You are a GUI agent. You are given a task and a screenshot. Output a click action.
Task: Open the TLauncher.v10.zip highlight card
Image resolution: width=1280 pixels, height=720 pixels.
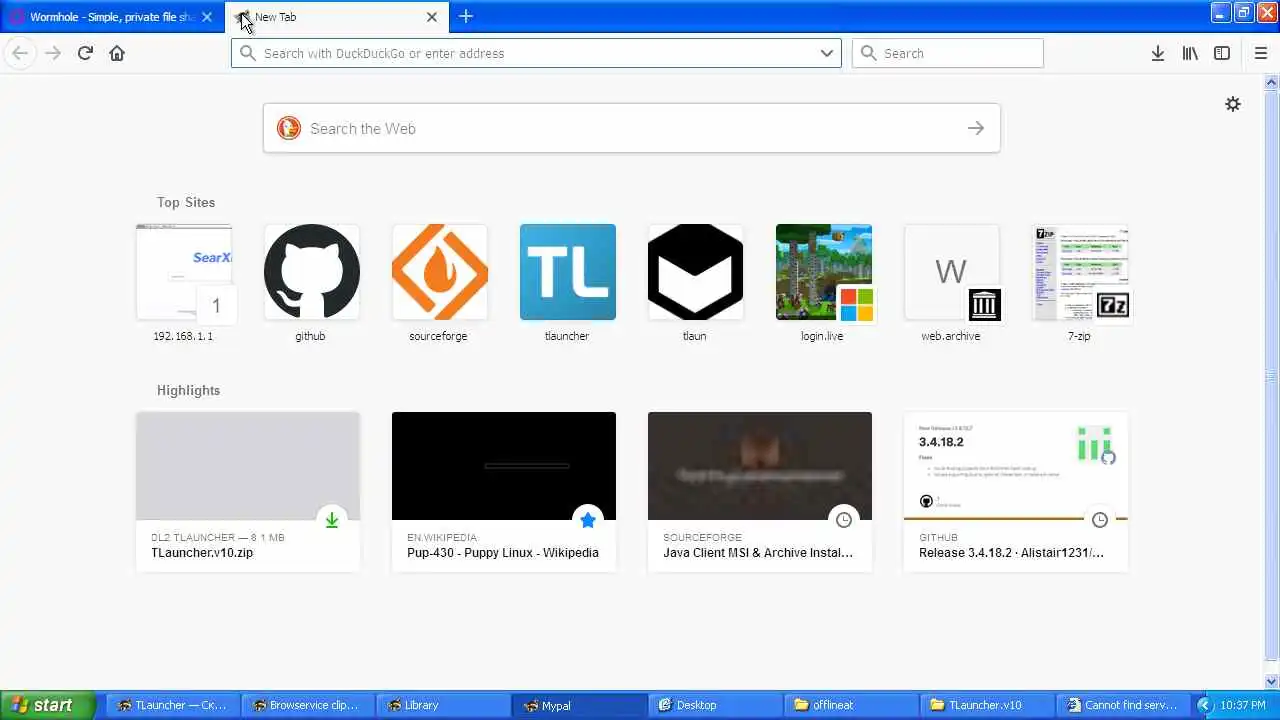click(248, 491)
